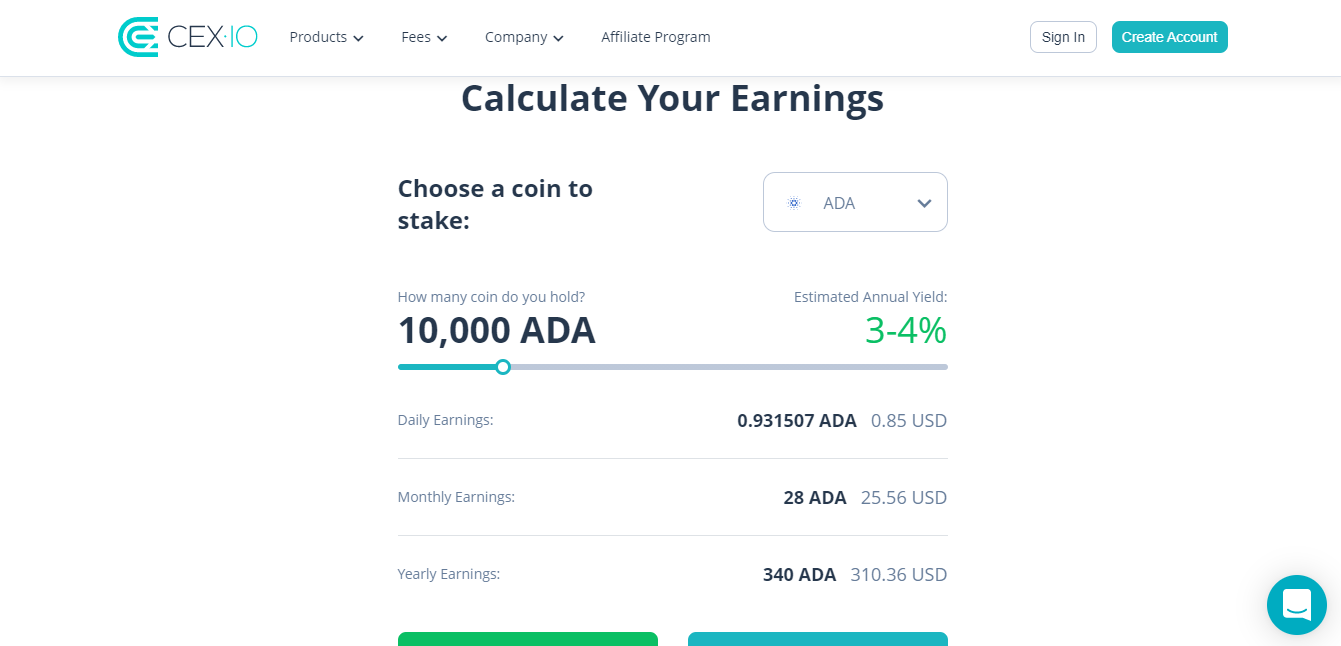Open the chat support widget

[x=1296, y=604]
